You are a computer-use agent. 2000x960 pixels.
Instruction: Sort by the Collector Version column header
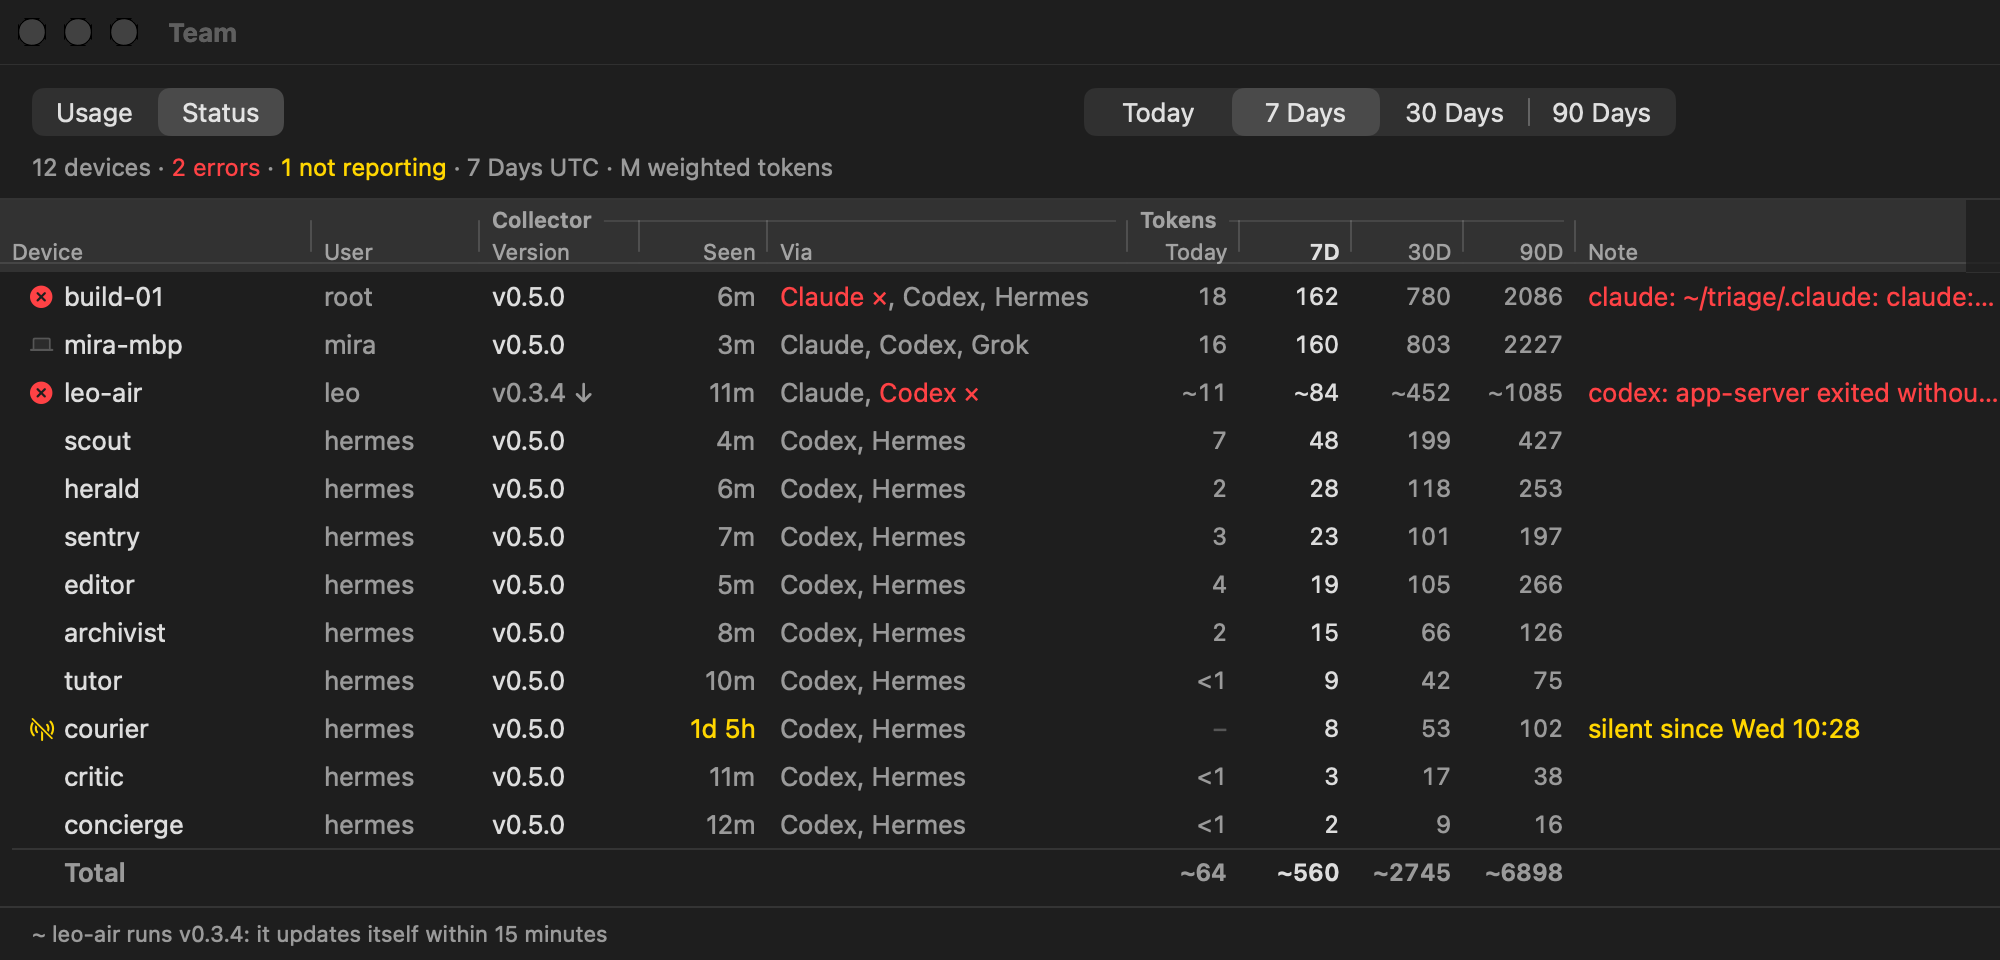530,252
